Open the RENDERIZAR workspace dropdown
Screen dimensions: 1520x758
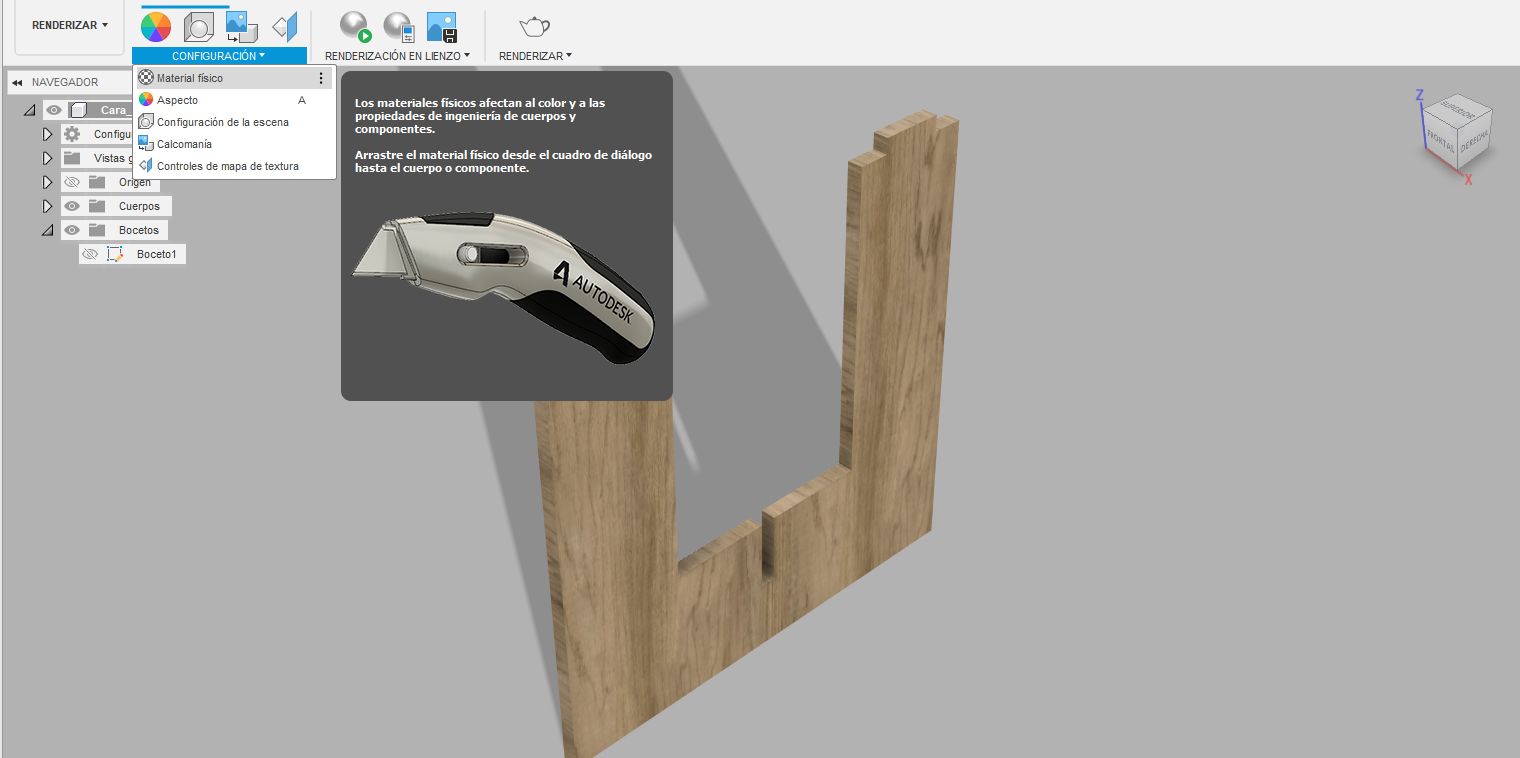coord(67,24)
